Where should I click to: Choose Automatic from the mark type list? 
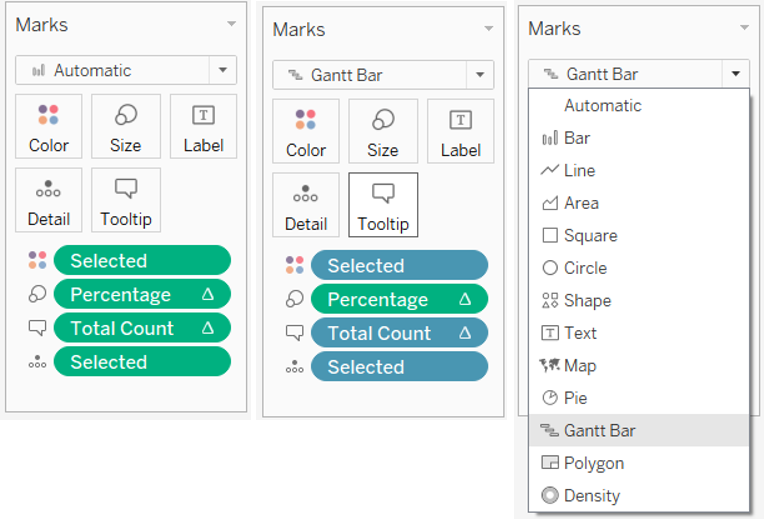(639, 106)
